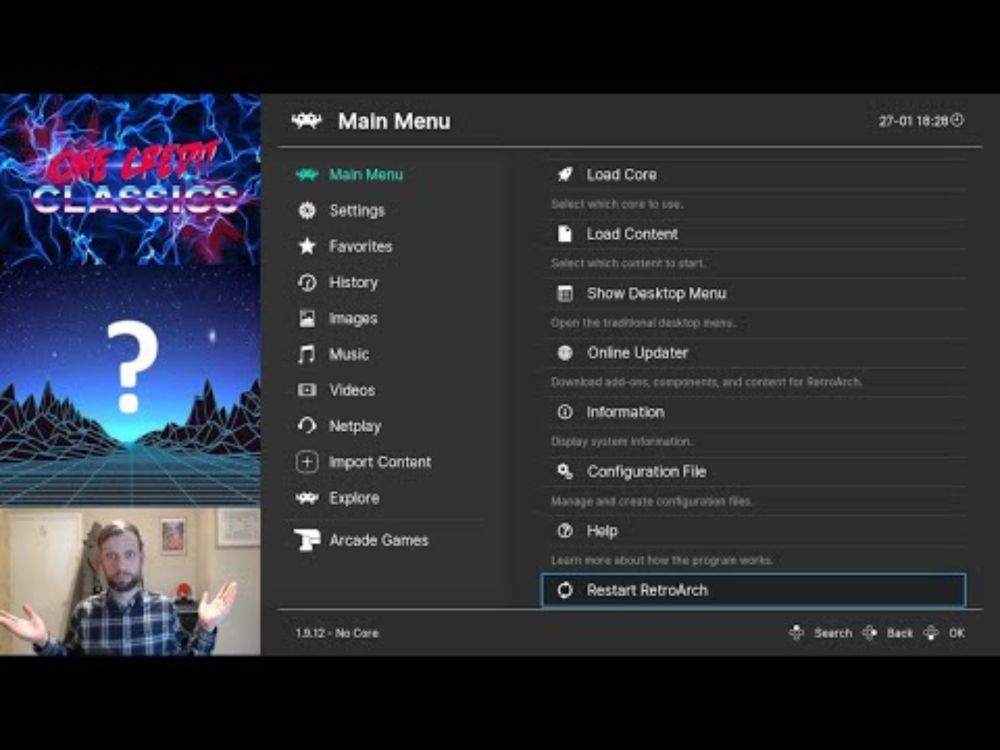Click 'Manage and create configuration files.' description

[x=651, y=501]
